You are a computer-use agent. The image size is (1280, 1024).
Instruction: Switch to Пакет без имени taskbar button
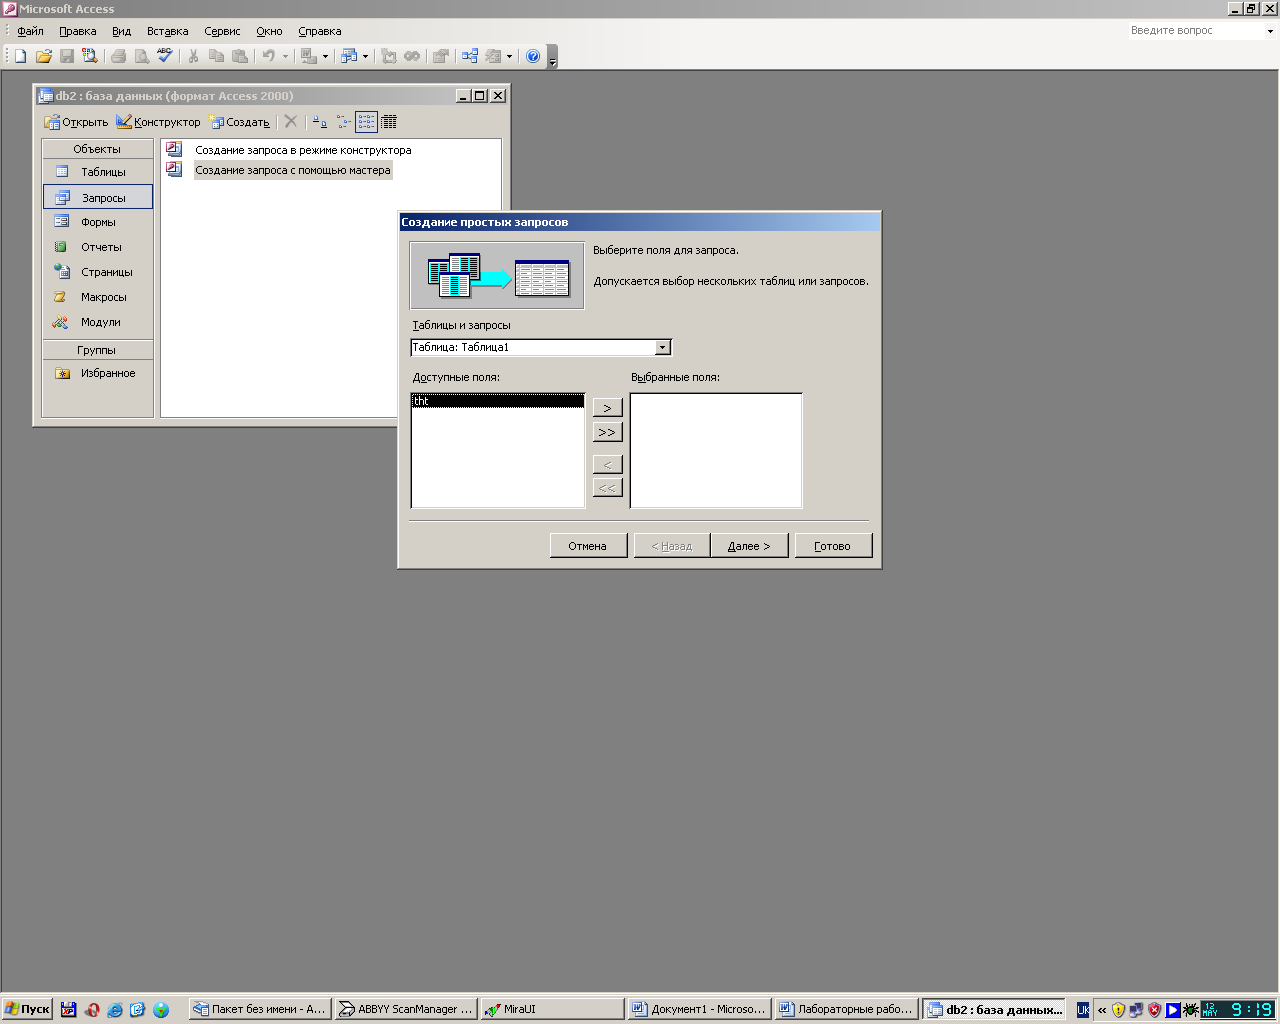(258, 1010)
